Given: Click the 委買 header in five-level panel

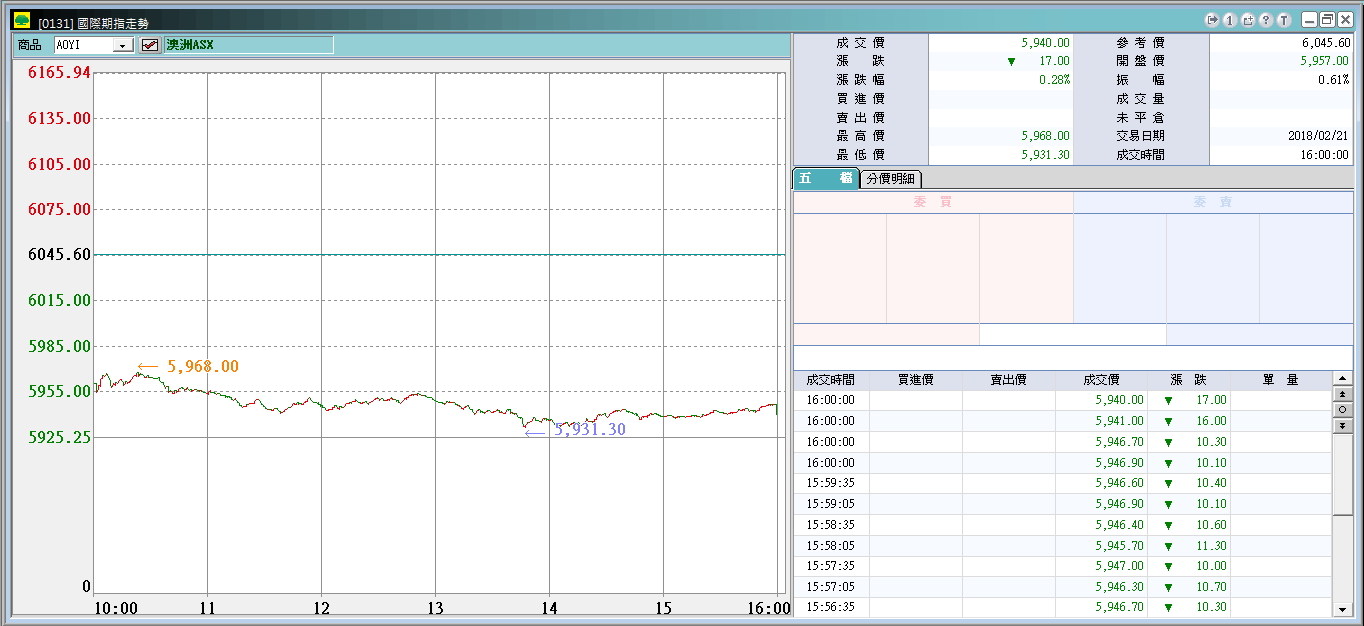Looking at the screenshot, I should coord(933,202).
